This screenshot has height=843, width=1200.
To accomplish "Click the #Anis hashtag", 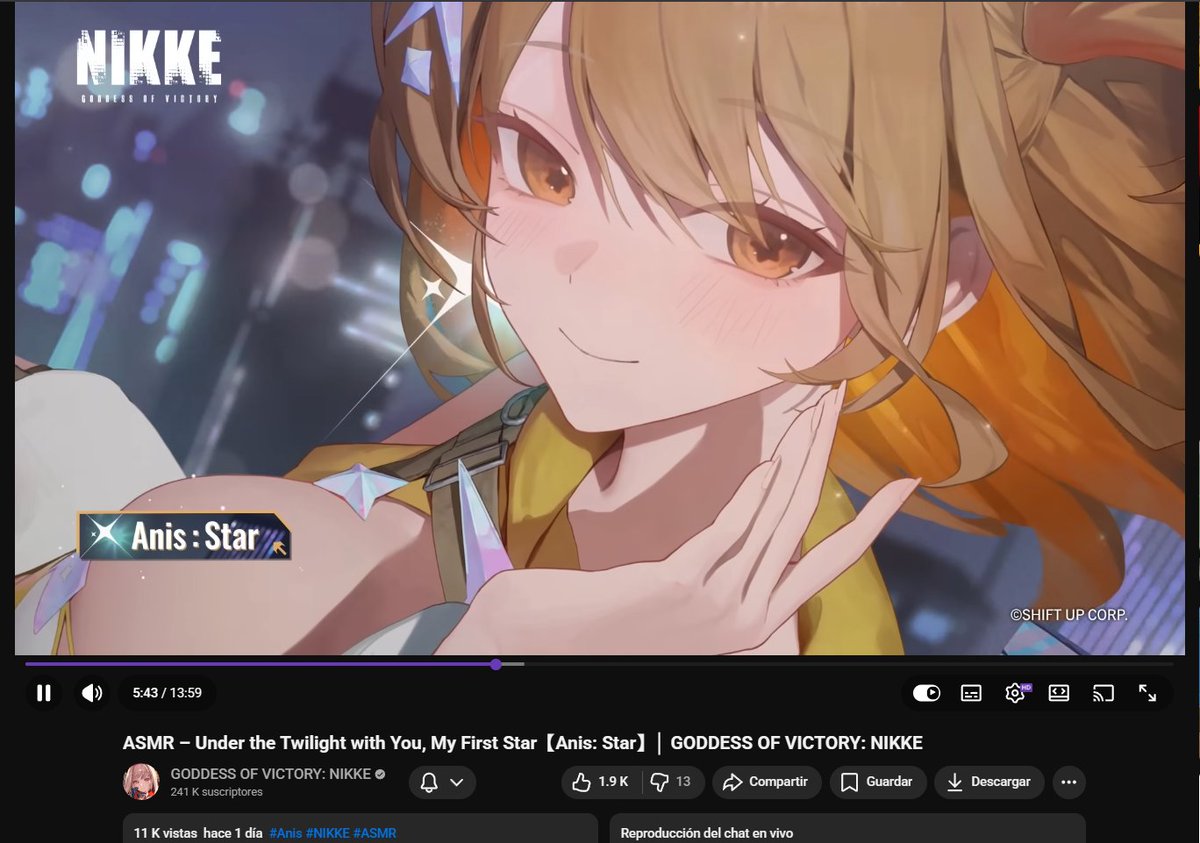I will pos(286,833).
